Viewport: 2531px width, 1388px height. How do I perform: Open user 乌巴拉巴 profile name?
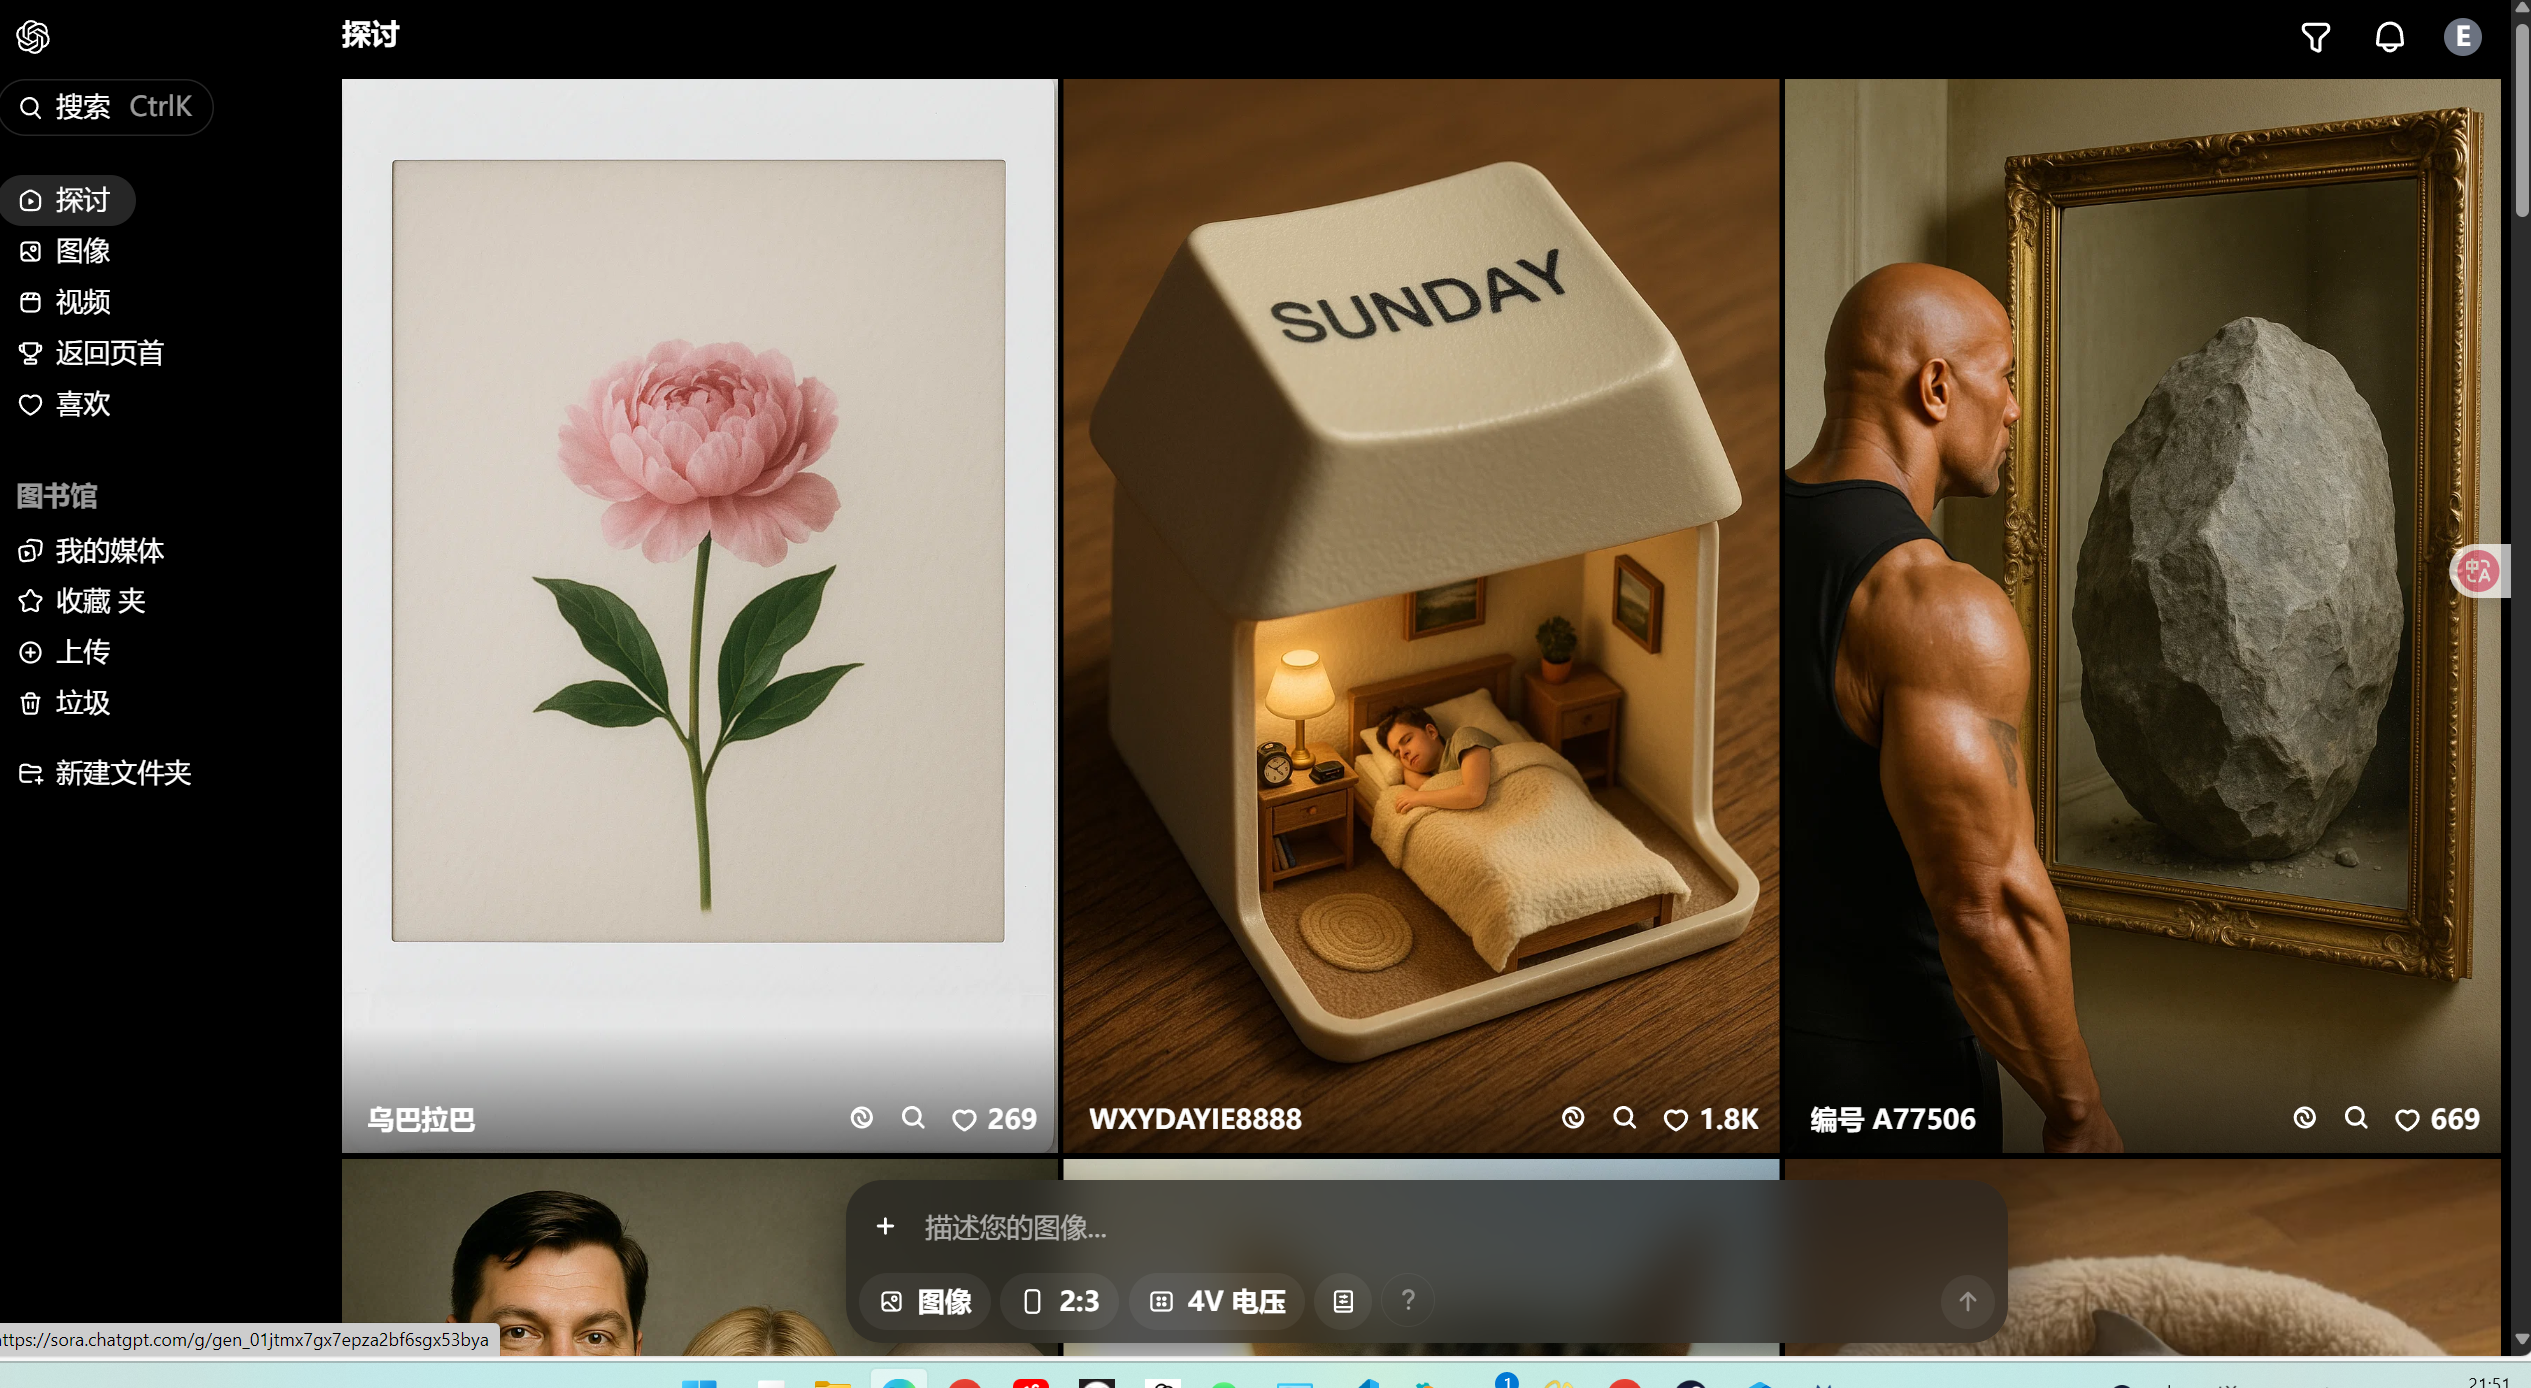coord(421,1119)
